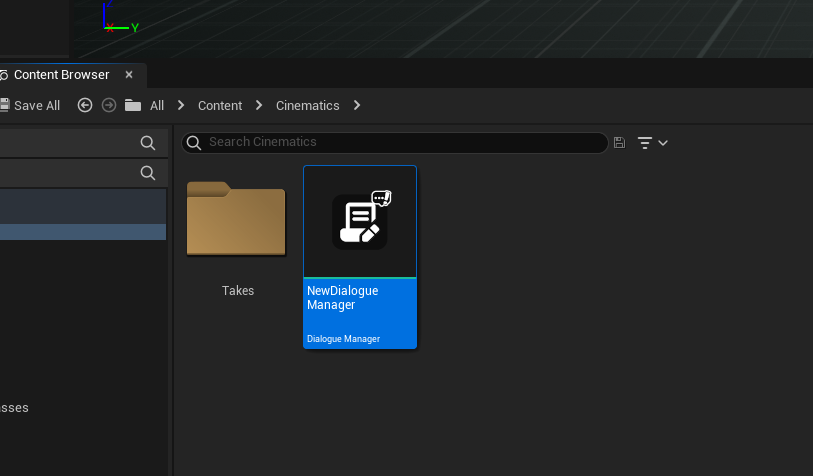Click the Dialogue Manager script icon
This screenshot has height=476, width=813.
pyautogui.click(x=360, y=220)
